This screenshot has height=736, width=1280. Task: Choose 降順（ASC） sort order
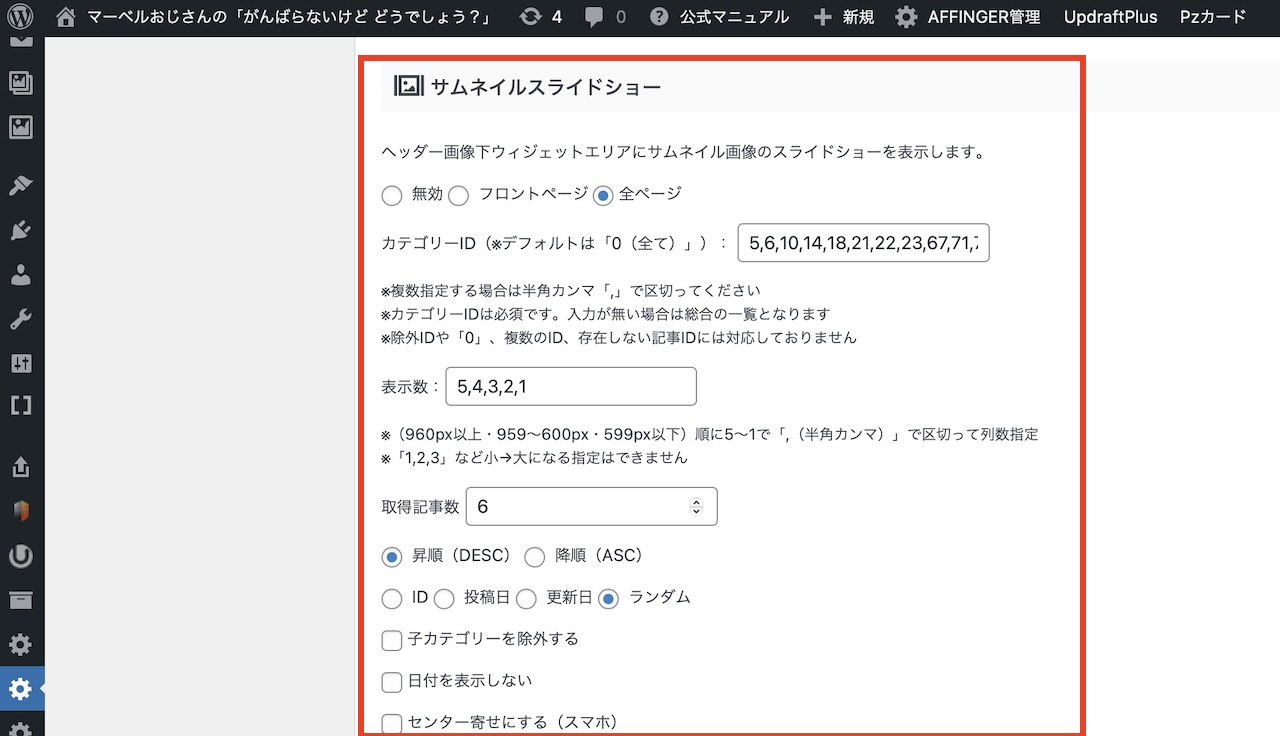(x=535, y=557)
